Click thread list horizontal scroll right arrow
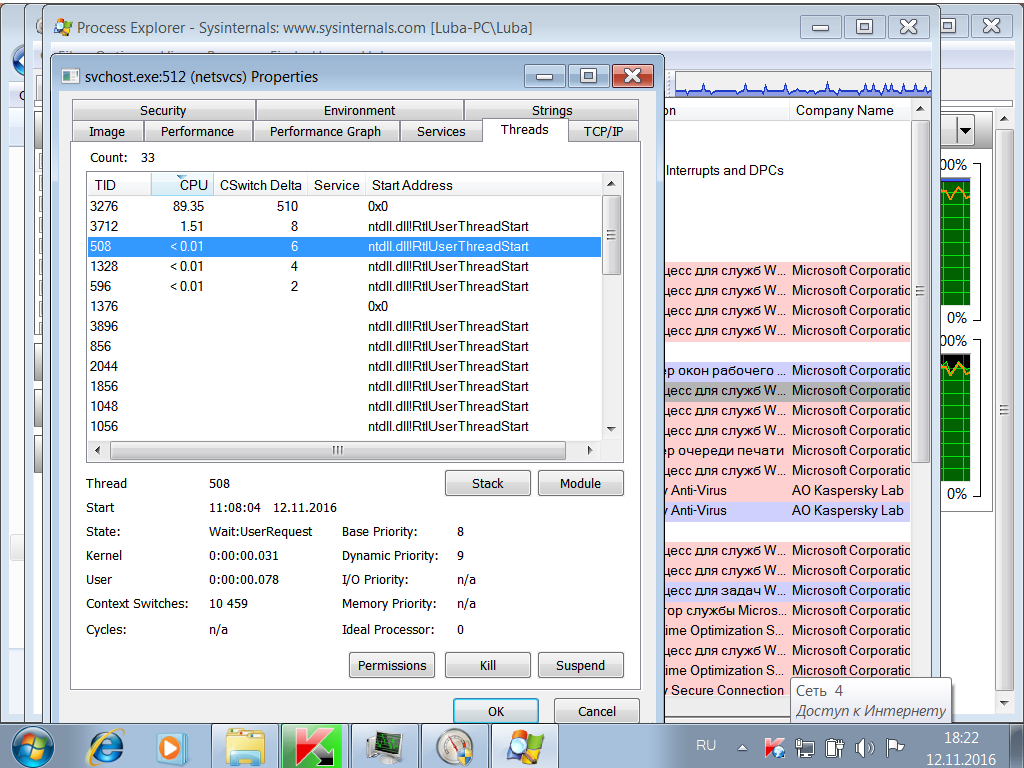 click(590, 450)
